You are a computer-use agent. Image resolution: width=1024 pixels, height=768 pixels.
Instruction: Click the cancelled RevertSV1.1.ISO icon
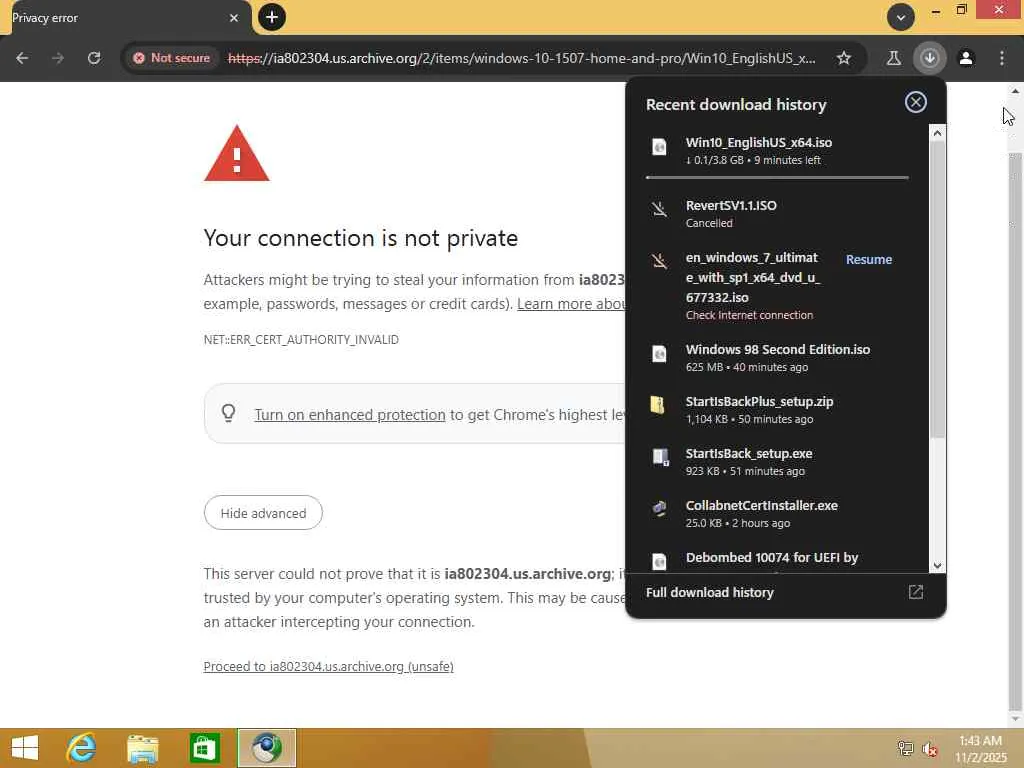(x=660, y=209)
